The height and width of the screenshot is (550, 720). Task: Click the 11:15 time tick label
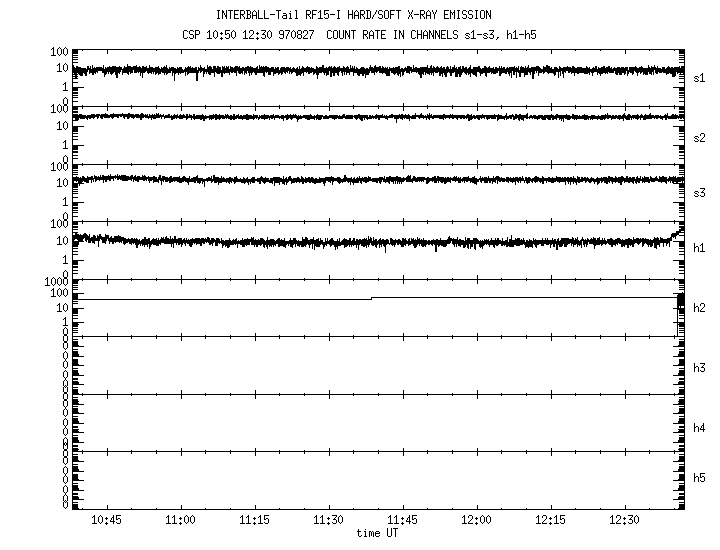(254, 521)
